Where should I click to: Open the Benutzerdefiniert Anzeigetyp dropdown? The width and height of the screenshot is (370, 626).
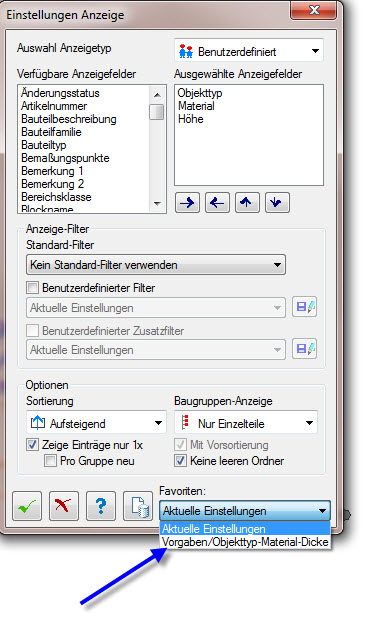click(x=249, y=51)
